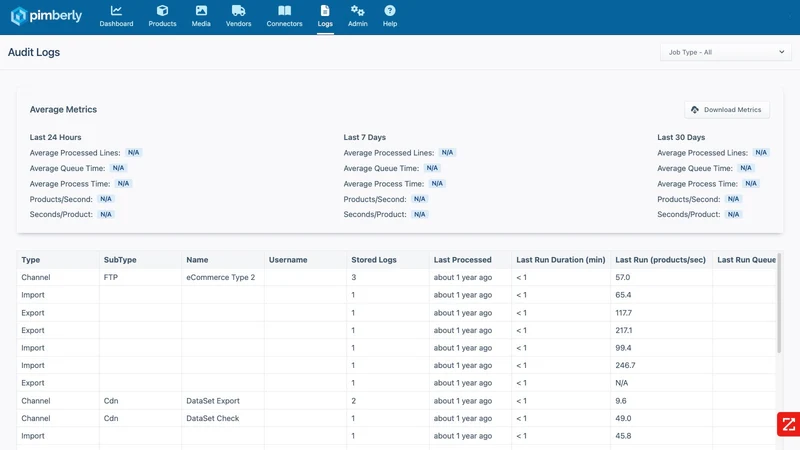Click the 246.7 products/sec value
800x450 pixels.
[x=626, y=365]
